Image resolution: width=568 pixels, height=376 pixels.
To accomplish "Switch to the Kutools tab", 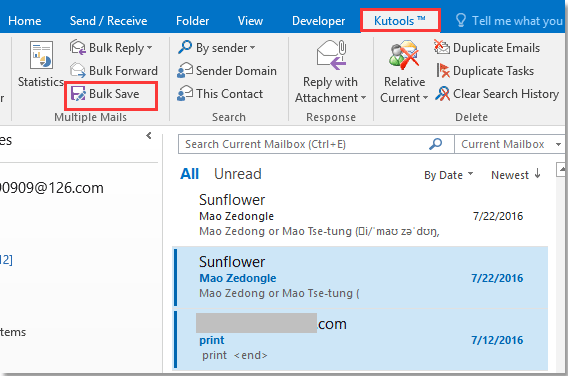I will click(x=400, y=21).
